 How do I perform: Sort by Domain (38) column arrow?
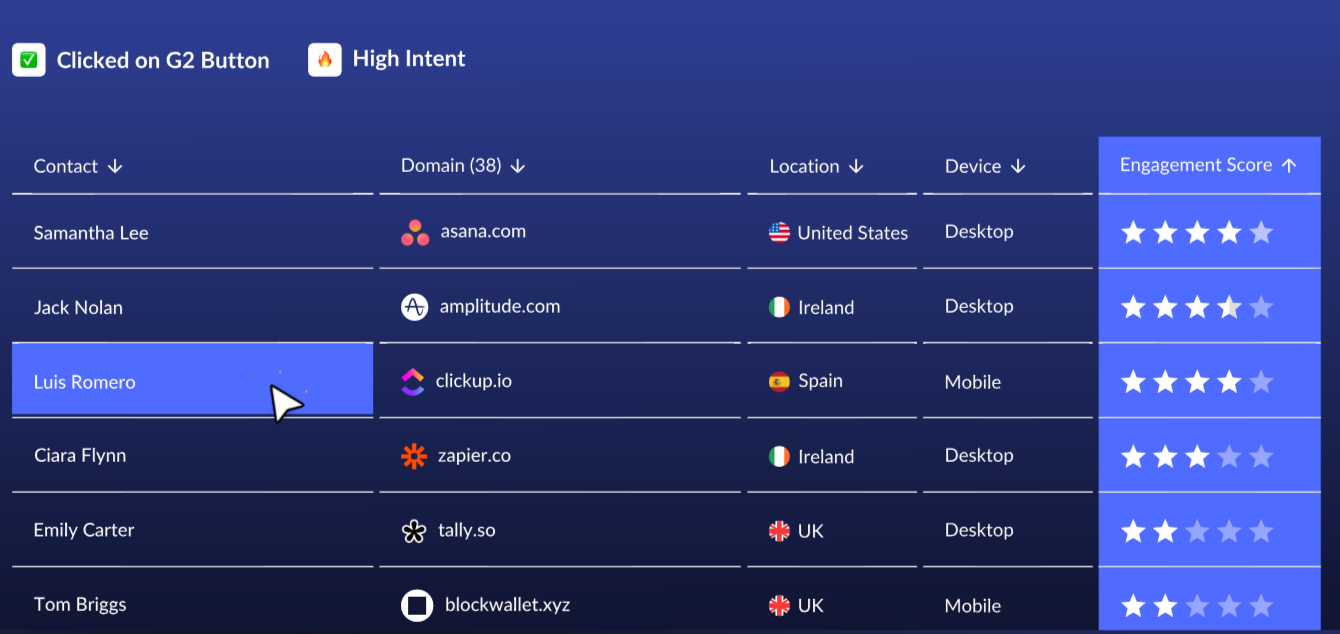517,166
